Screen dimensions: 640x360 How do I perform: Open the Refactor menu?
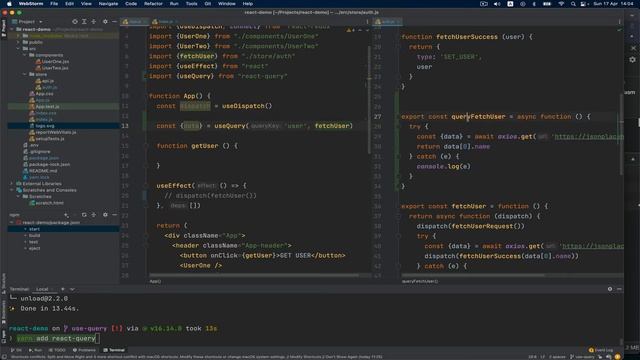[153, 4]
